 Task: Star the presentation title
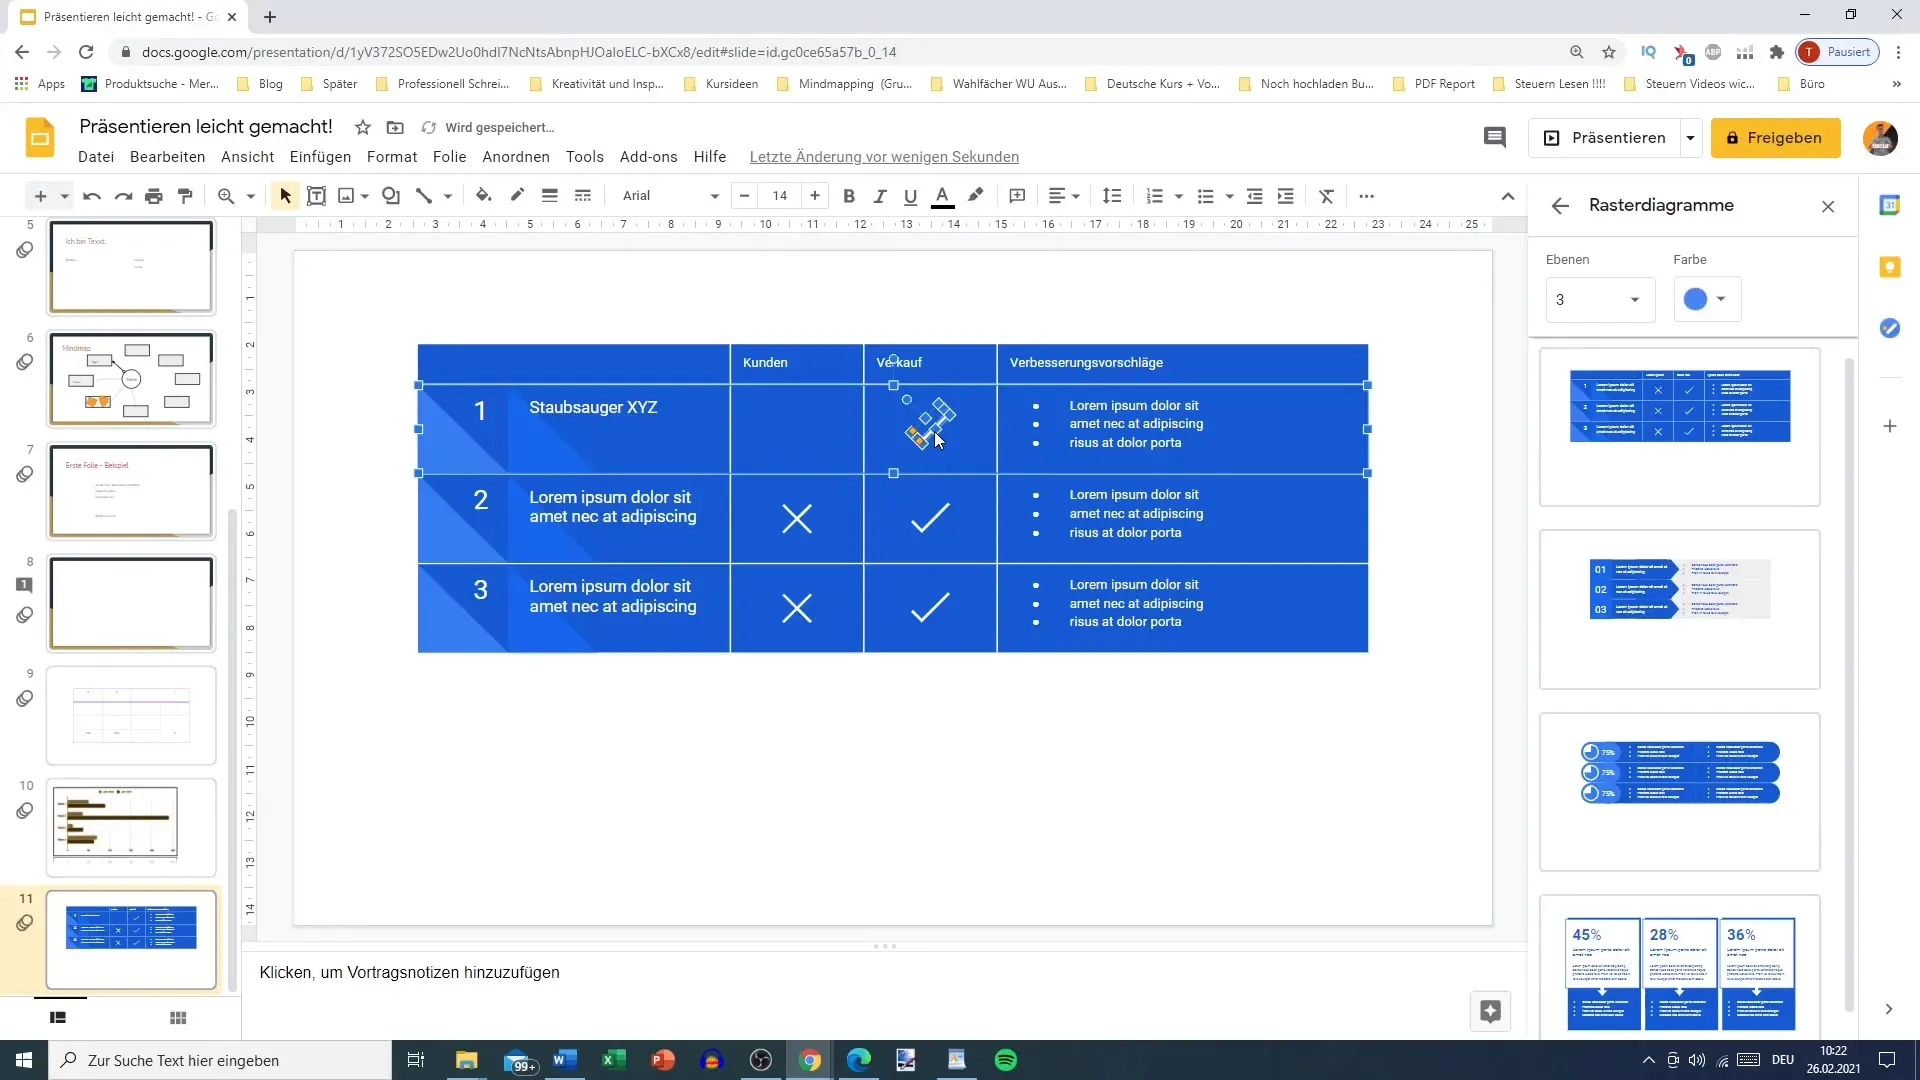pyautogui.click(x=363, y=127)
